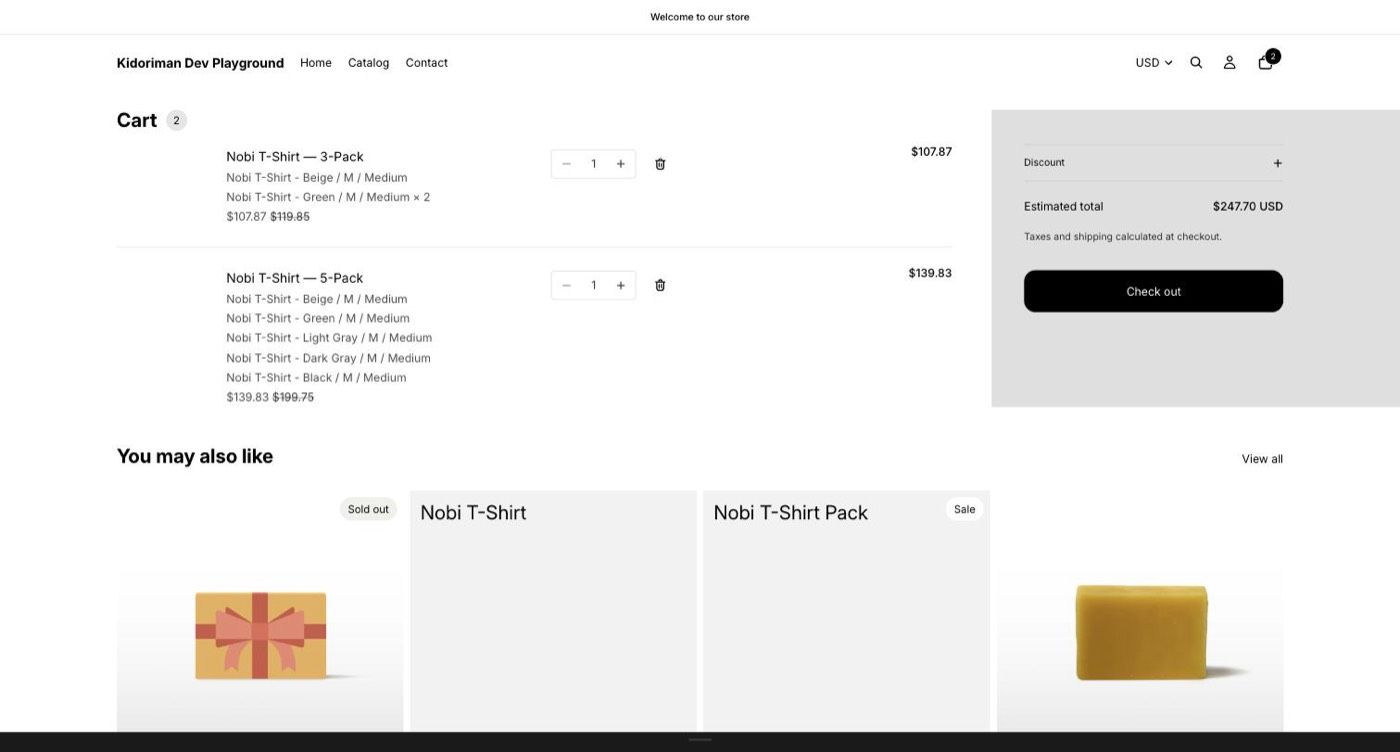Click the View all link

[x=1262, y=459]
